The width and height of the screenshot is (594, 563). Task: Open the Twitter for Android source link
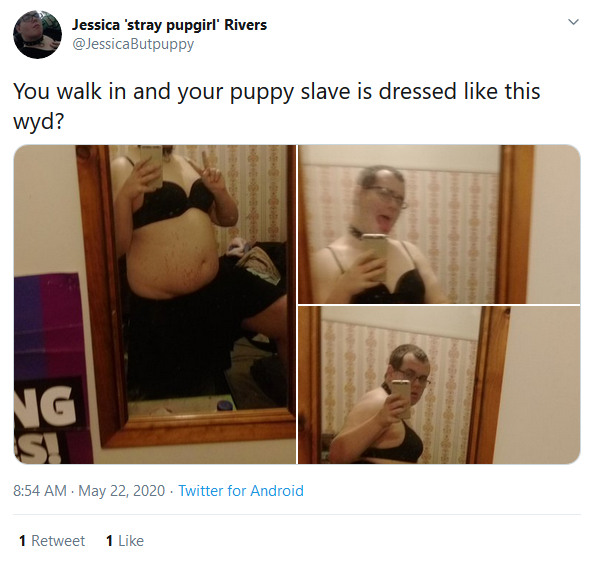pos(241,491)
